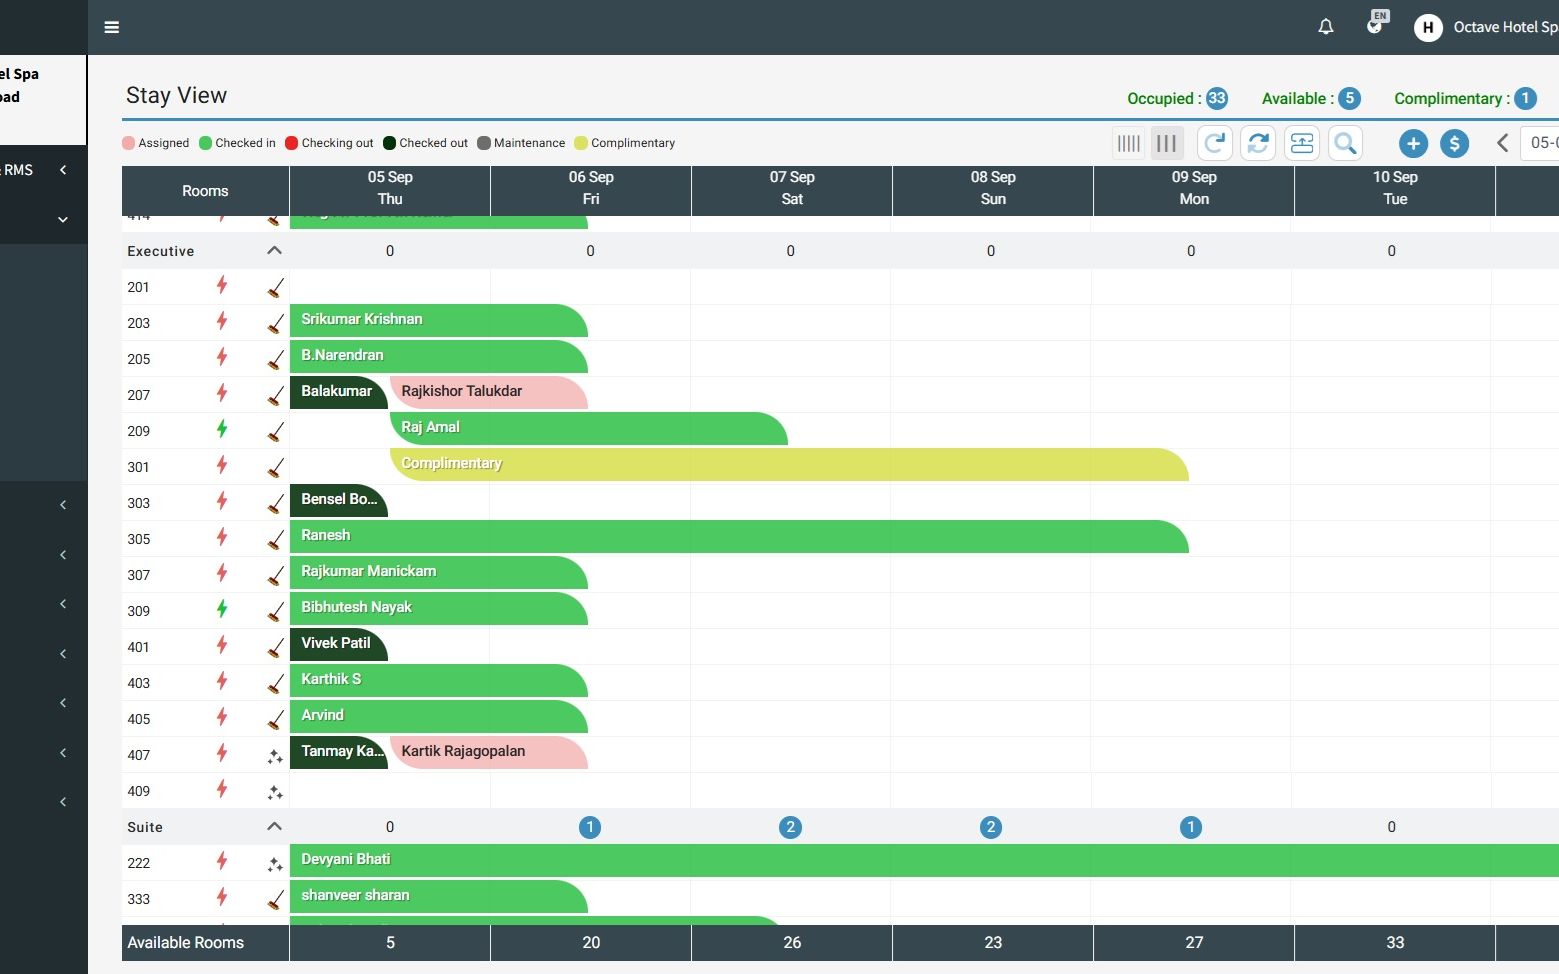This screenshot has height=974, width=1559.
Task: Open the notifications bell
Action: point(1325,27)
